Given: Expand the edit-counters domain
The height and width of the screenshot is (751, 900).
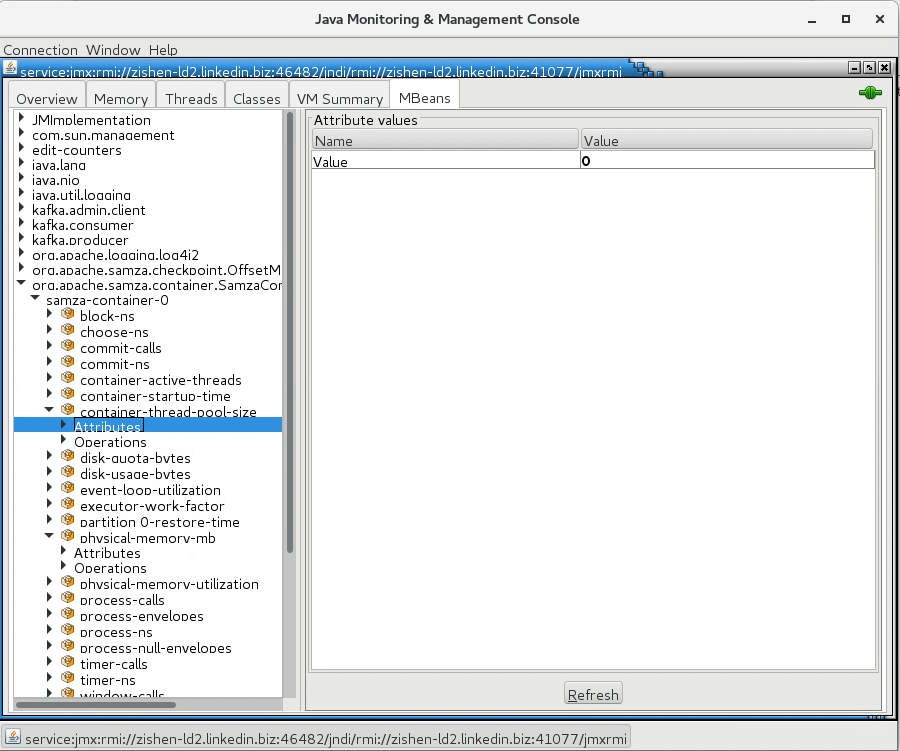Looking at the screenshot, I should 21,148.
